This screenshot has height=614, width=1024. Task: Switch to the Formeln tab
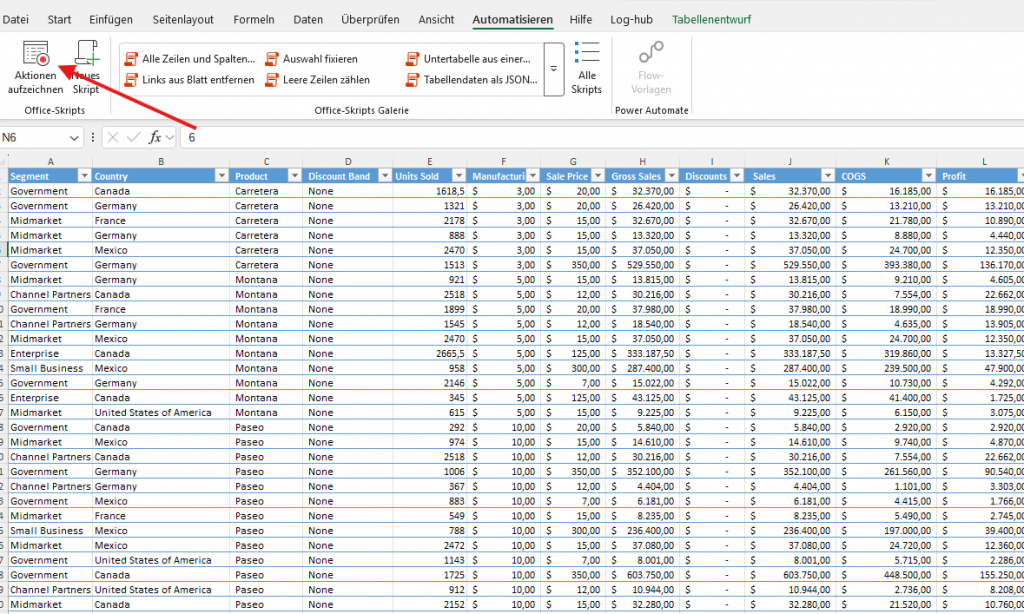tap(254, 19)
